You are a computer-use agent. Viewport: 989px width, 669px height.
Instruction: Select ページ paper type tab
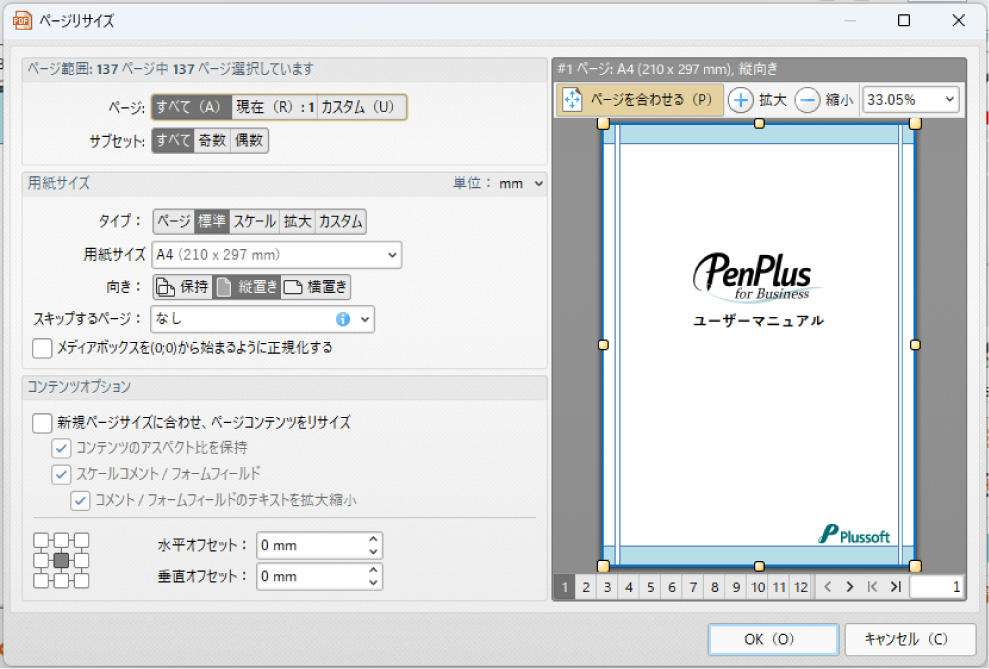pyautogui.click(x=174, y=221)
